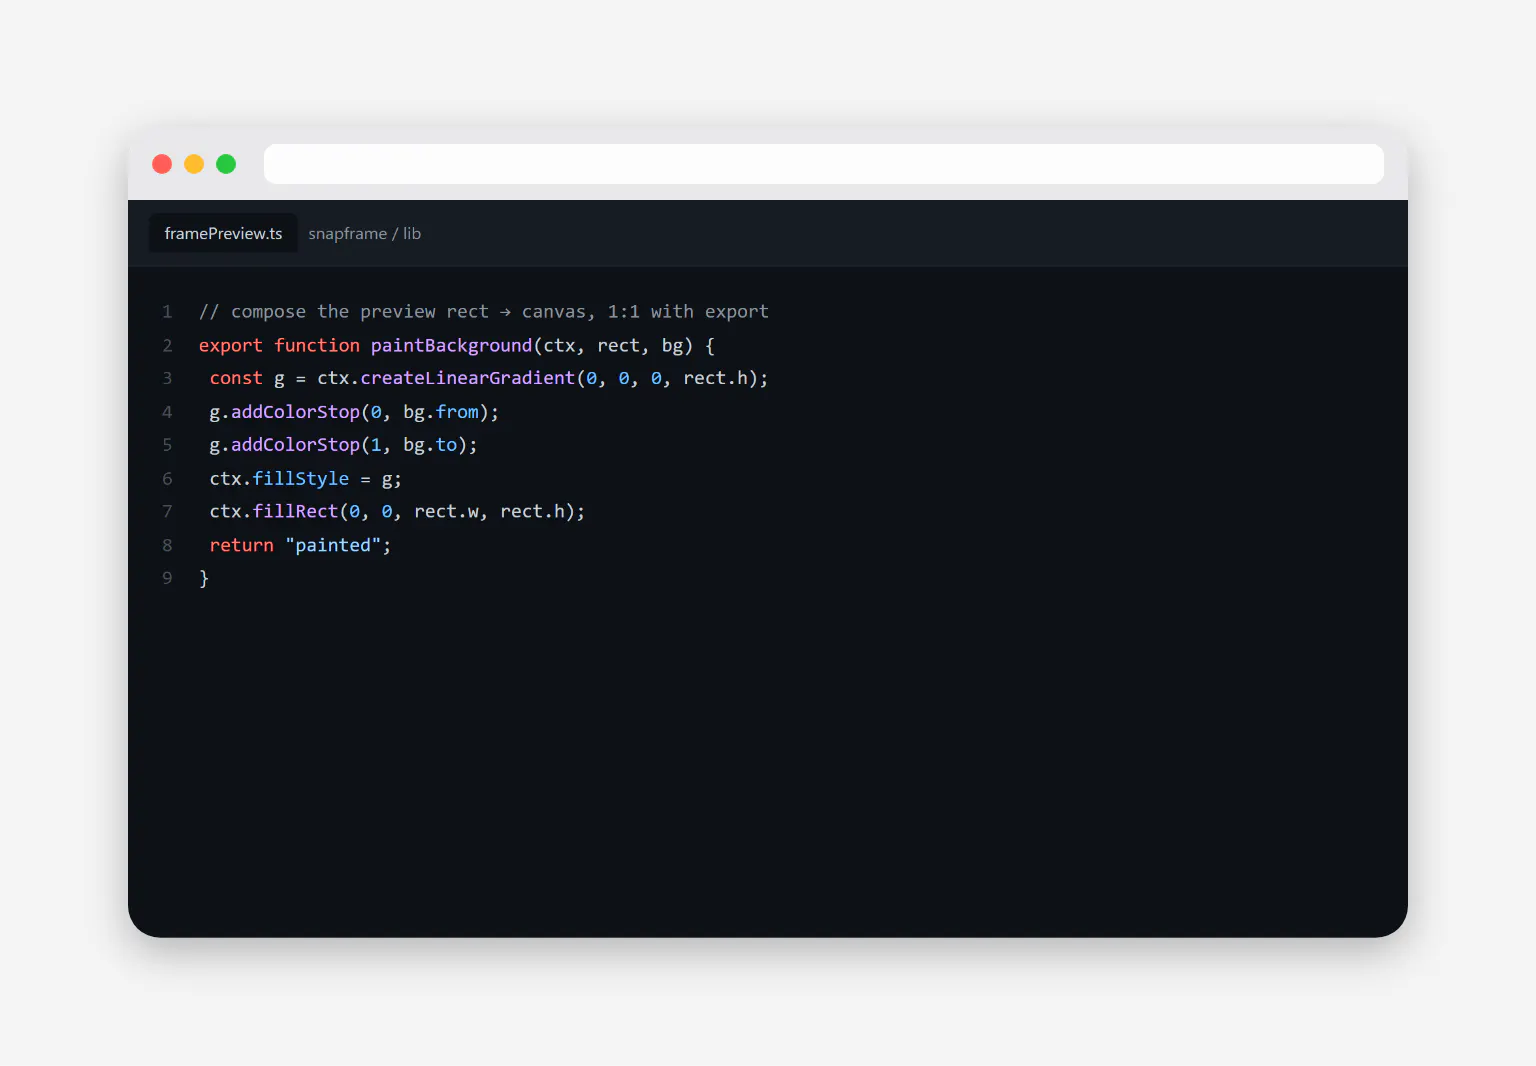This screenshot has width=1536, height=1066.
Task: Click line number 2 in gutter
Action: 167,345
